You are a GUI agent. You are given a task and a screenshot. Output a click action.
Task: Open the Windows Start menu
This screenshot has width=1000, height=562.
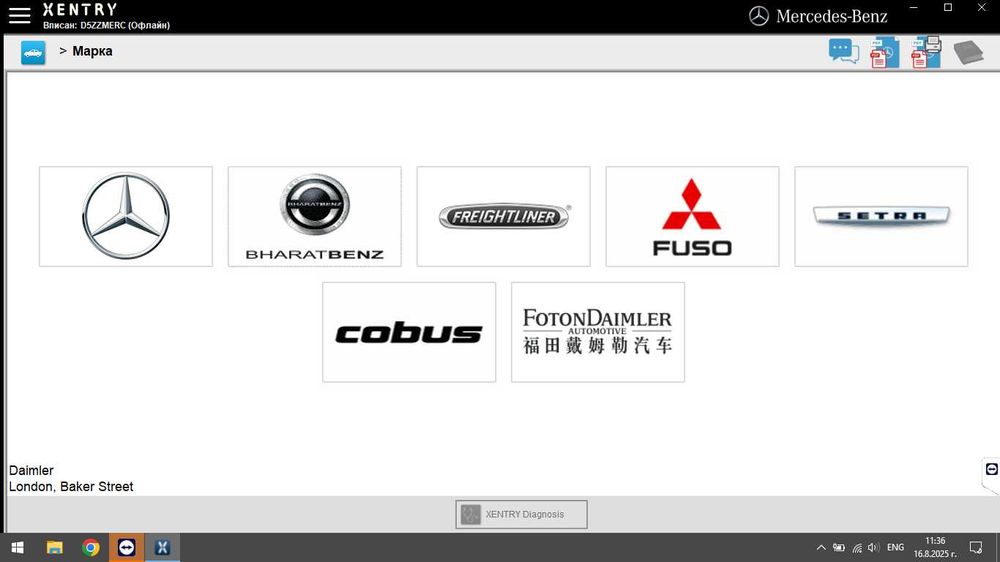(18, 547)
